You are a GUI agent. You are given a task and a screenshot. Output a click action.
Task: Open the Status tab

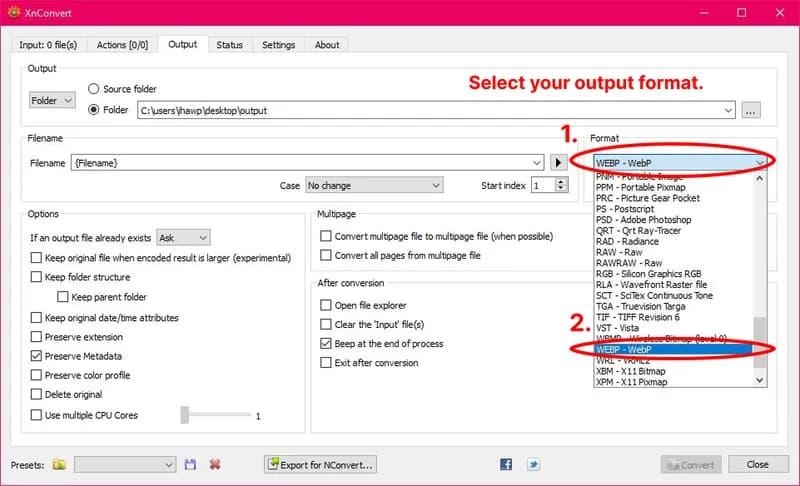tap(229, 45)
